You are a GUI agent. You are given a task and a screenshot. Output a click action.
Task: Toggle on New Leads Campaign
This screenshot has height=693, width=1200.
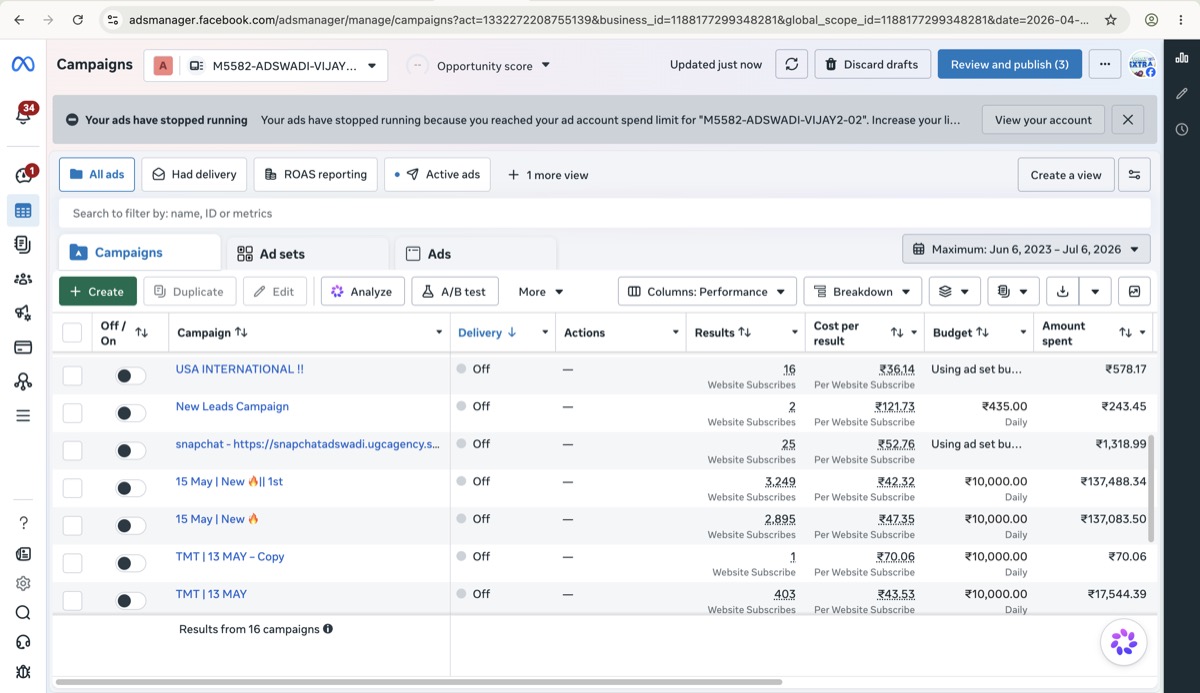[130, 413]
